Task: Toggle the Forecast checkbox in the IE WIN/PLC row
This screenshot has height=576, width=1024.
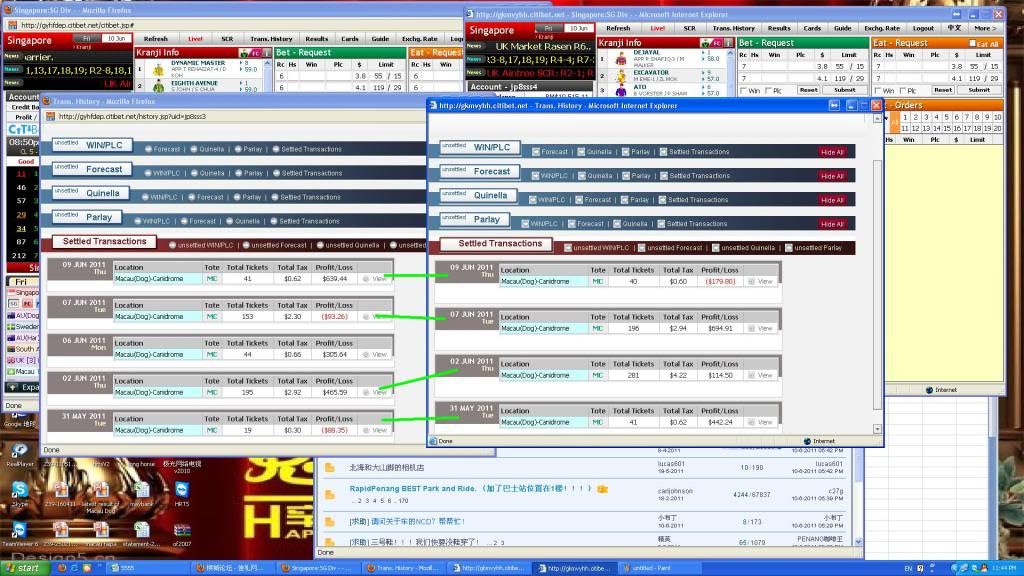Action: 536,152
